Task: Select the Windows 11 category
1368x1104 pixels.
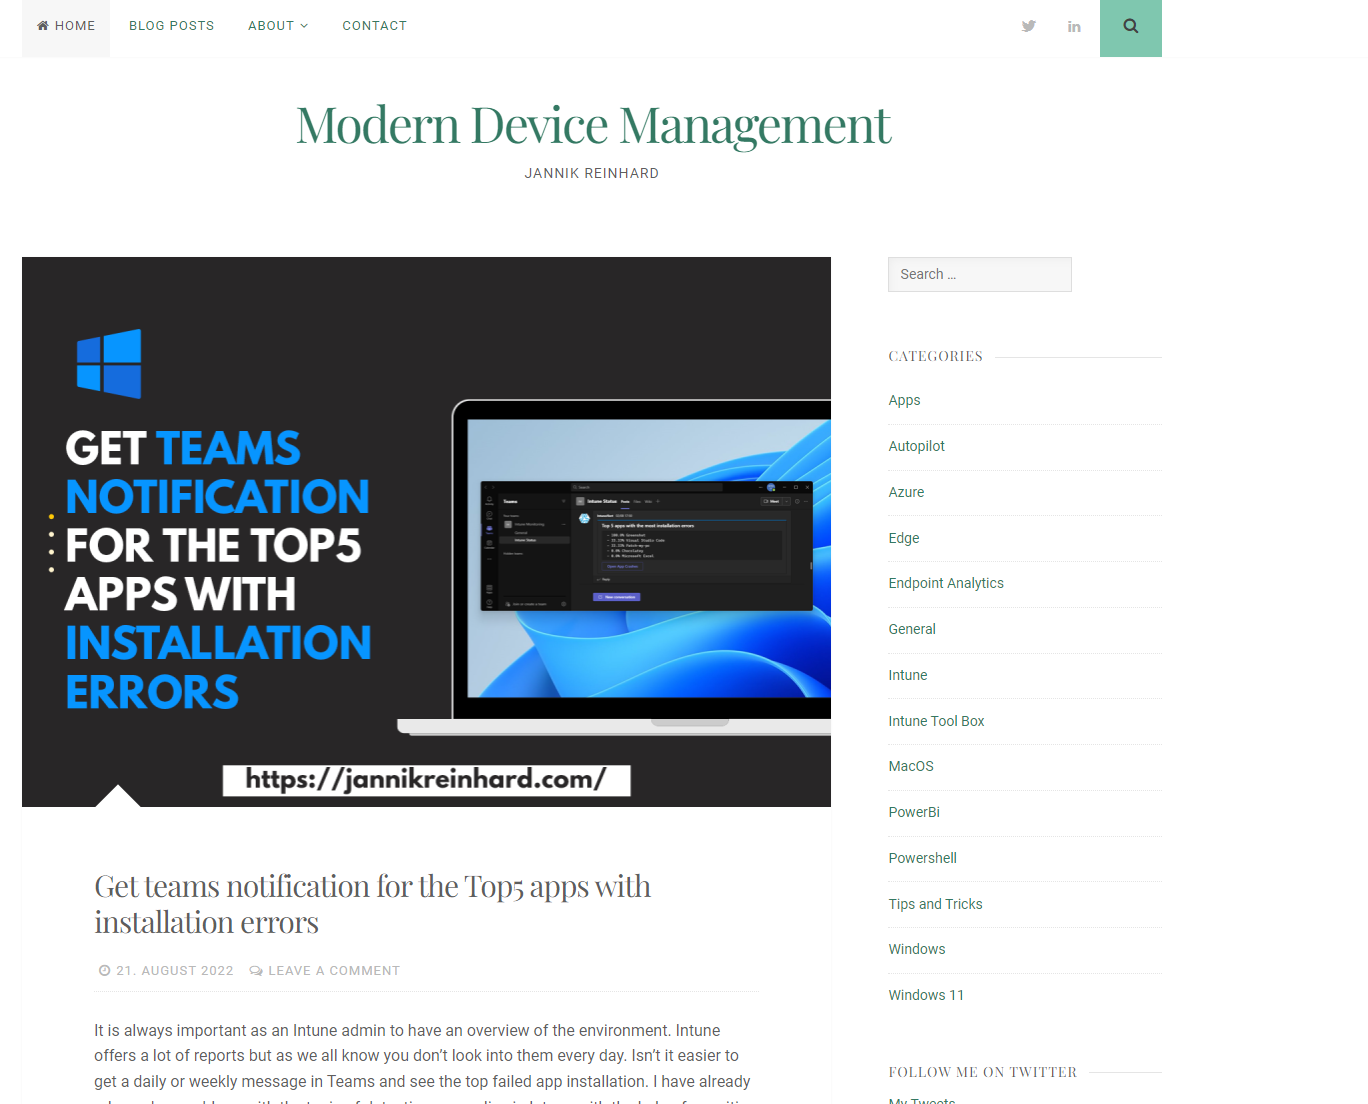Action: pos(926,995)
